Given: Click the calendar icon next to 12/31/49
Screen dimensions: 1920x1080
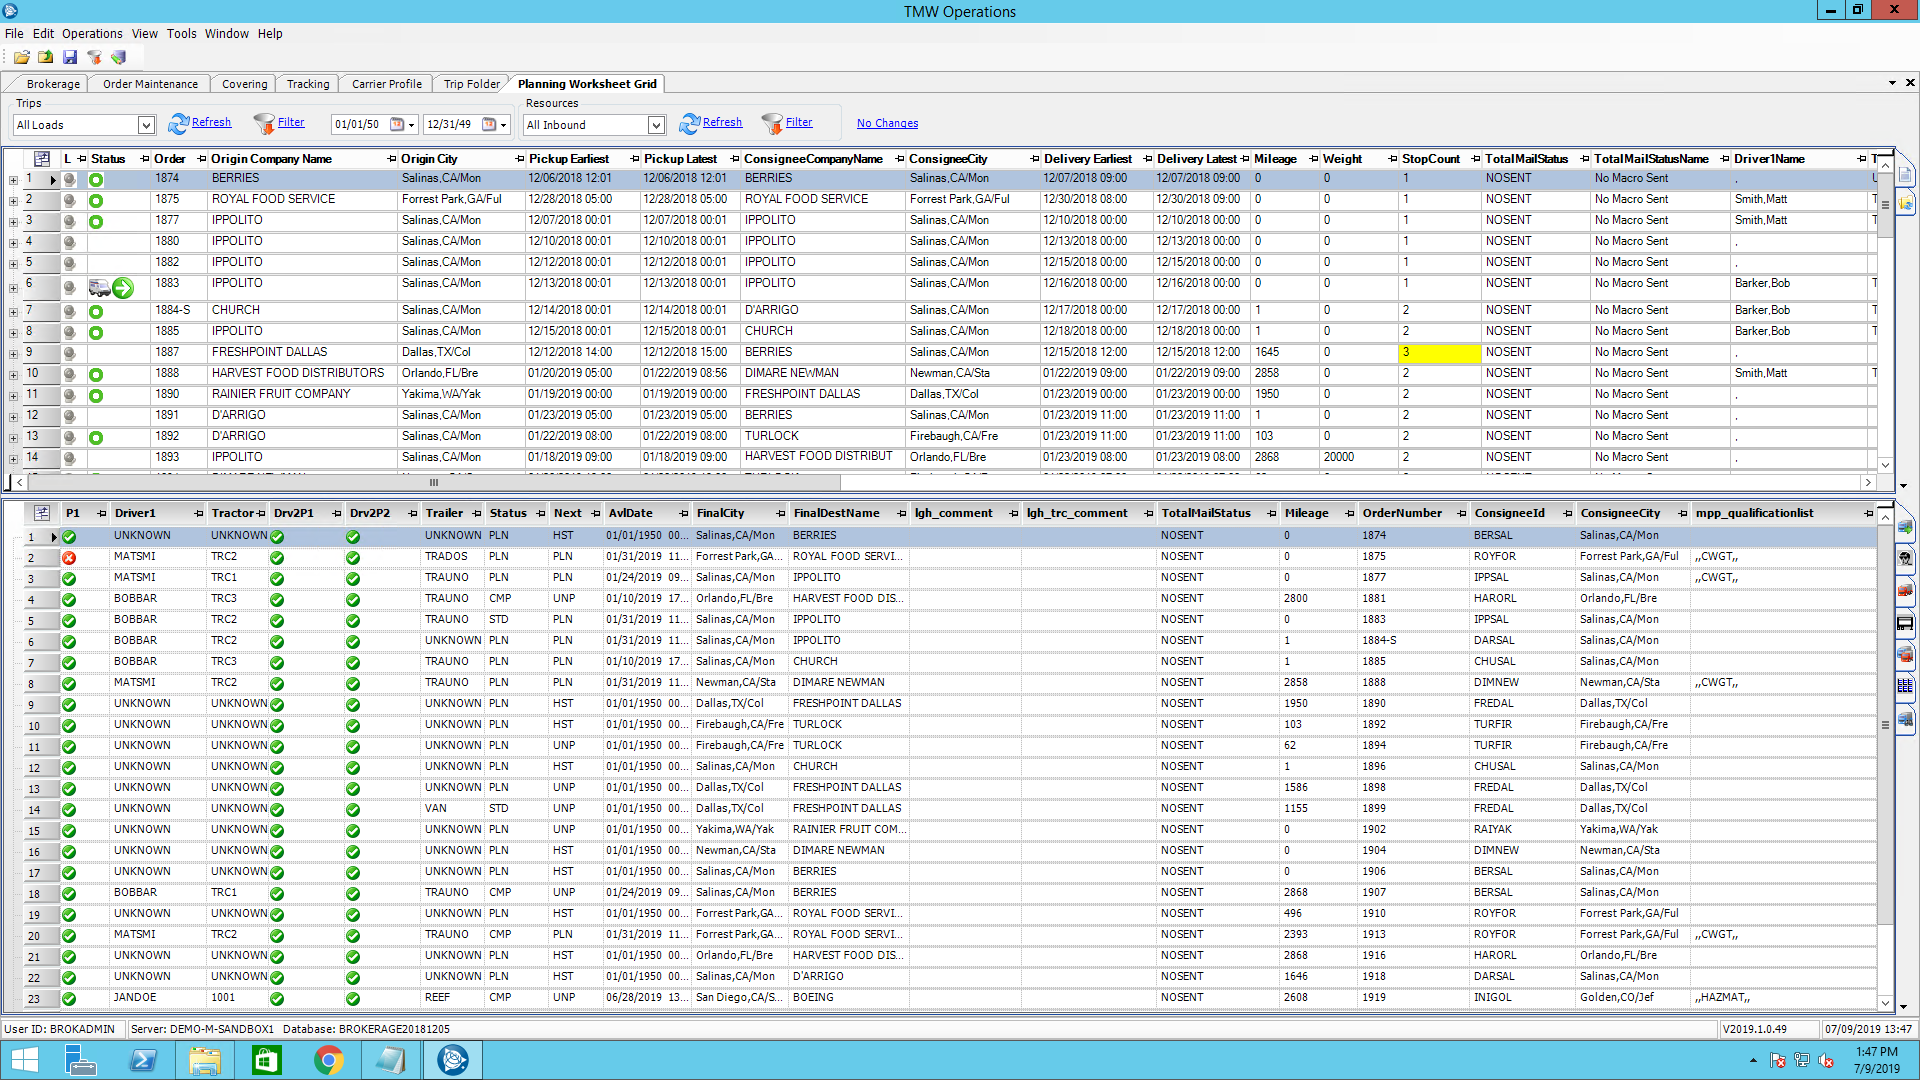Looking at the screenshot, I should pyautogui.click(x=489, y=125).
